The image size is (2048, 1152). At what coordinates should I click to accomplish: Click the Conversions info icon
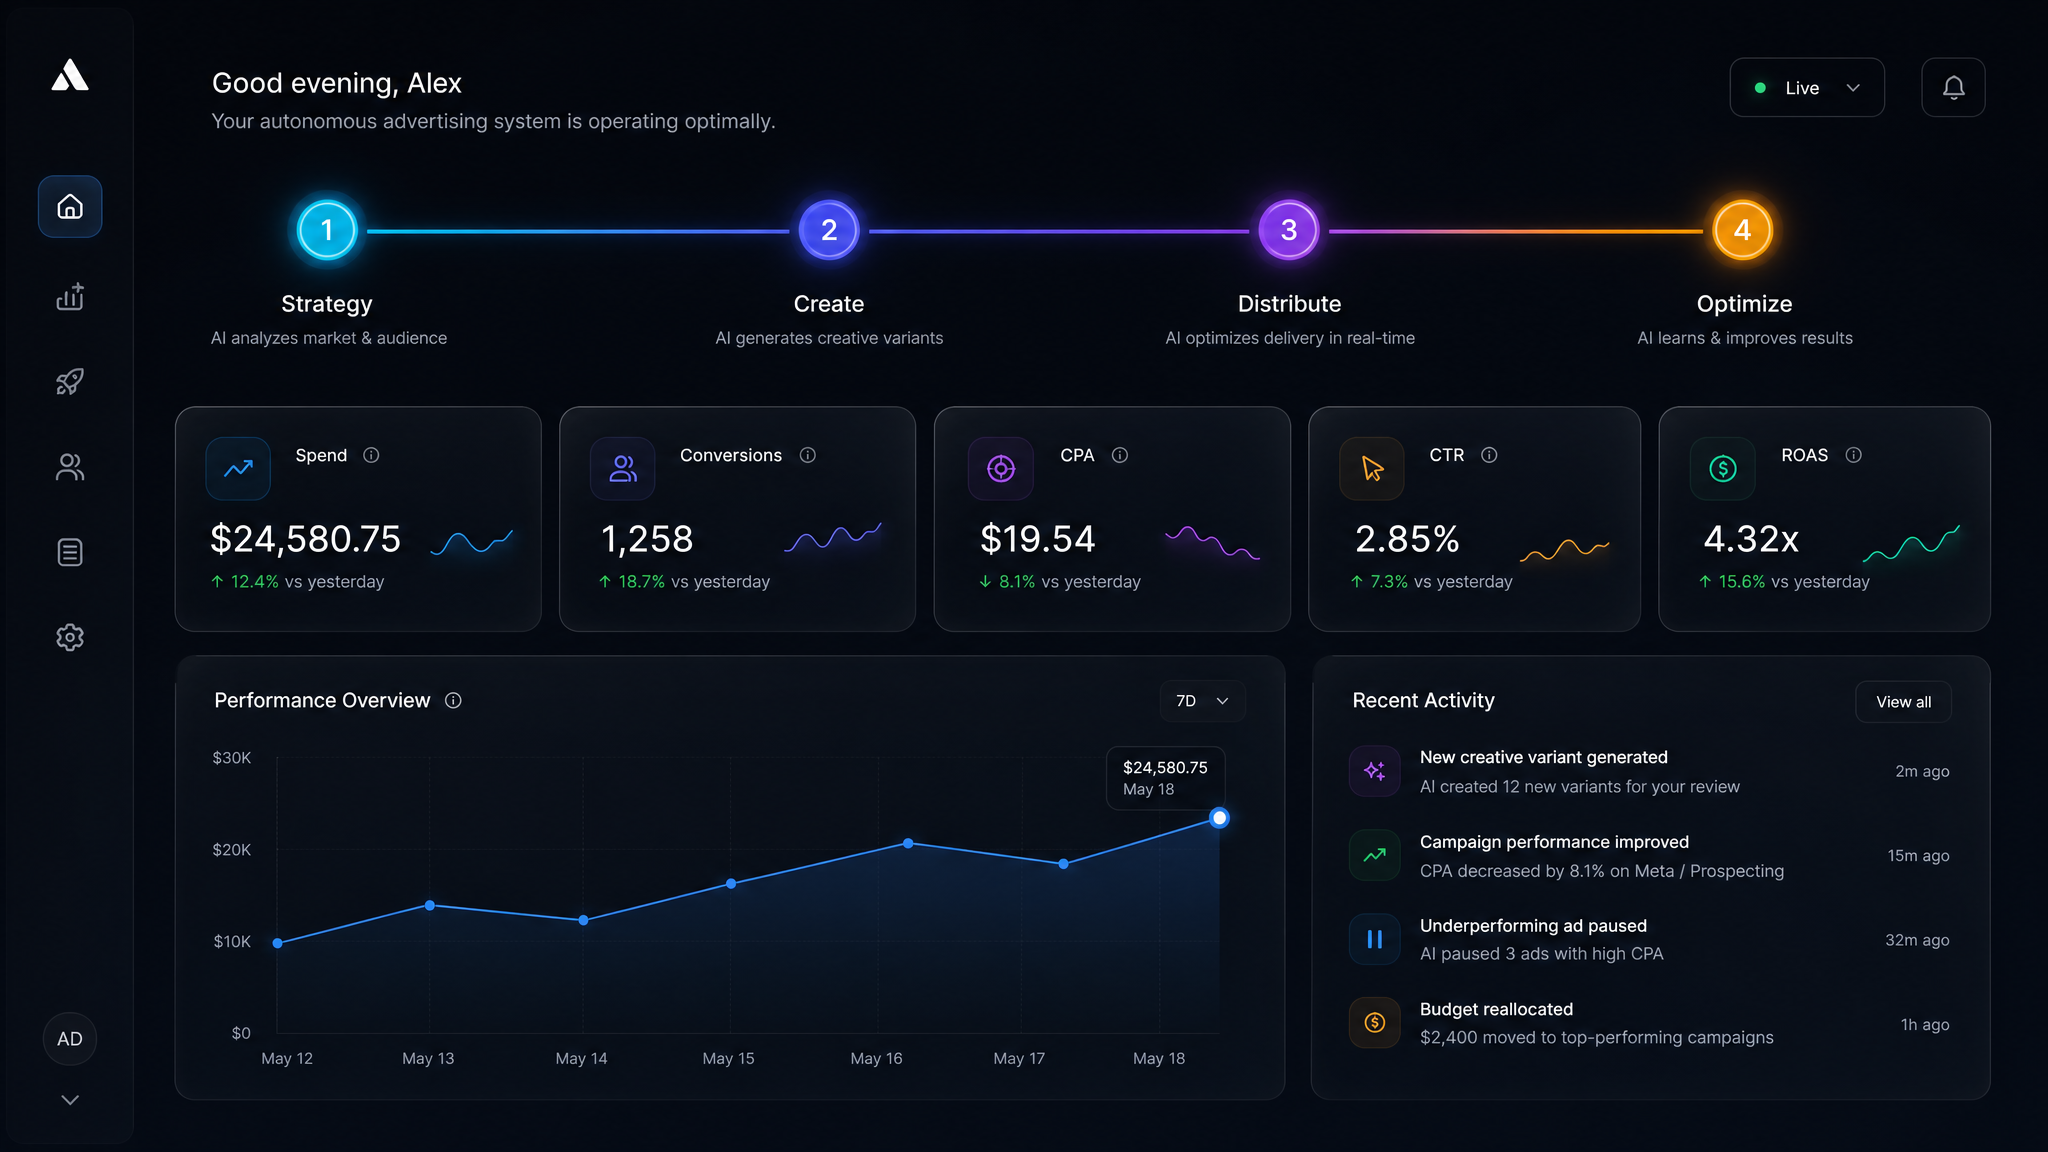coord(808,455)
